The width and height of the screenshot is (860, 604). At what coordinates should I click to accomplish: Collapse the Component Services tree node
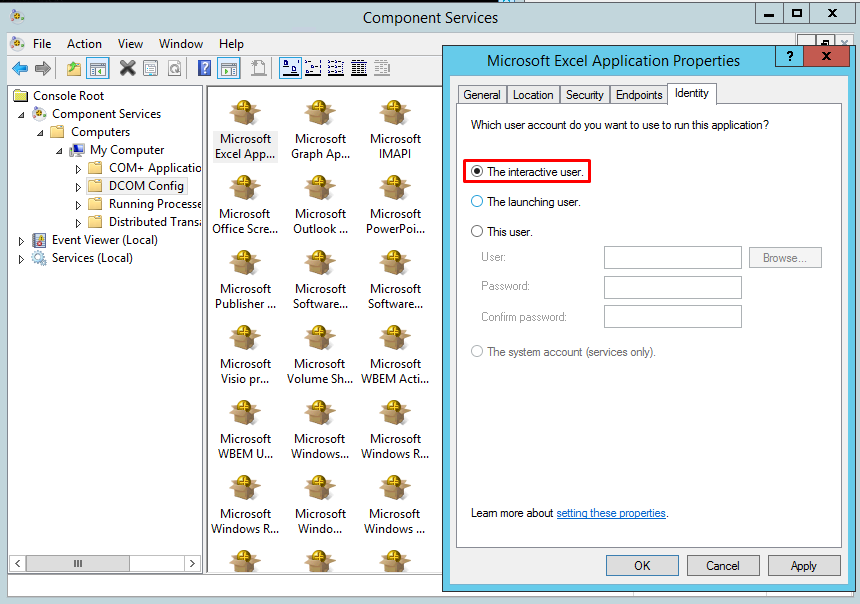pos(21,115)
